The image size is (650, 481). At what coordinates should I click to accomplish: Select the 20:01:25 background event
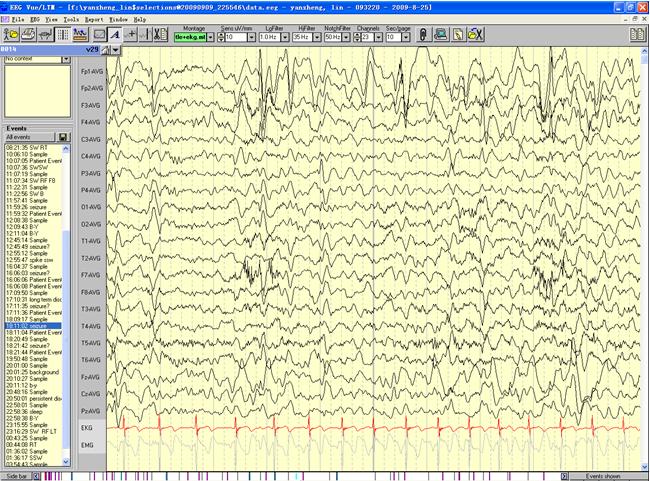[x=33, y=372]
